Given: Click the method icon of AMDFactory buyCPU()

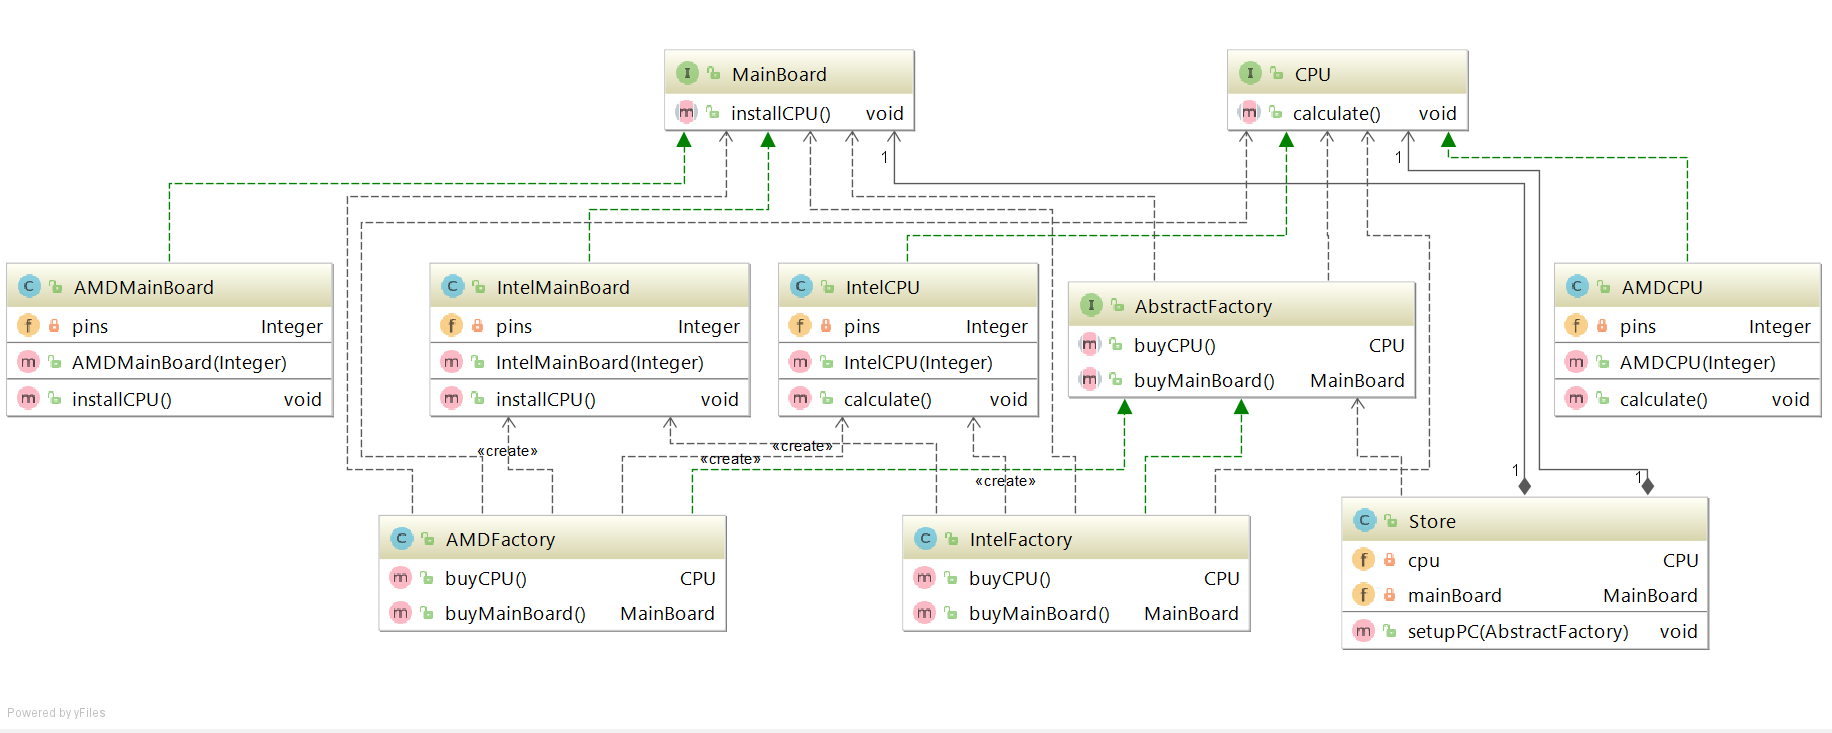Looking at the screenshot, I should click(400, 578).
